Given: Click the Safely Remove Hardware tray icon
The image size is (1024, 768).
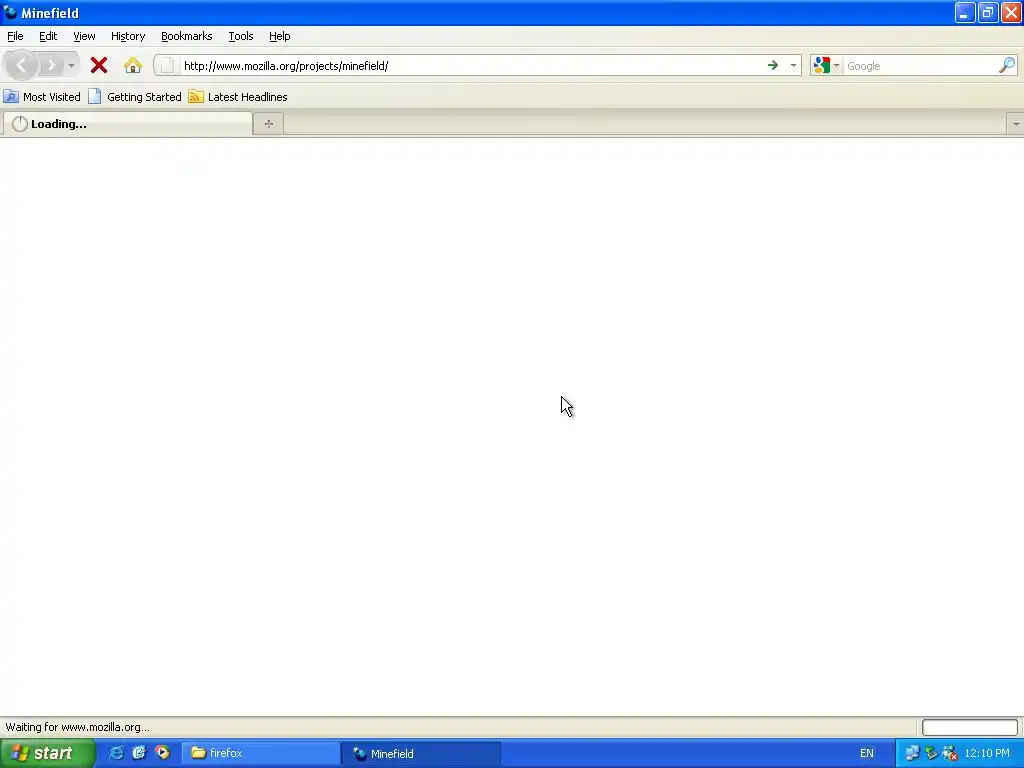Looking at the screenshot, I should pyautogui.click(x=931, y=754).
